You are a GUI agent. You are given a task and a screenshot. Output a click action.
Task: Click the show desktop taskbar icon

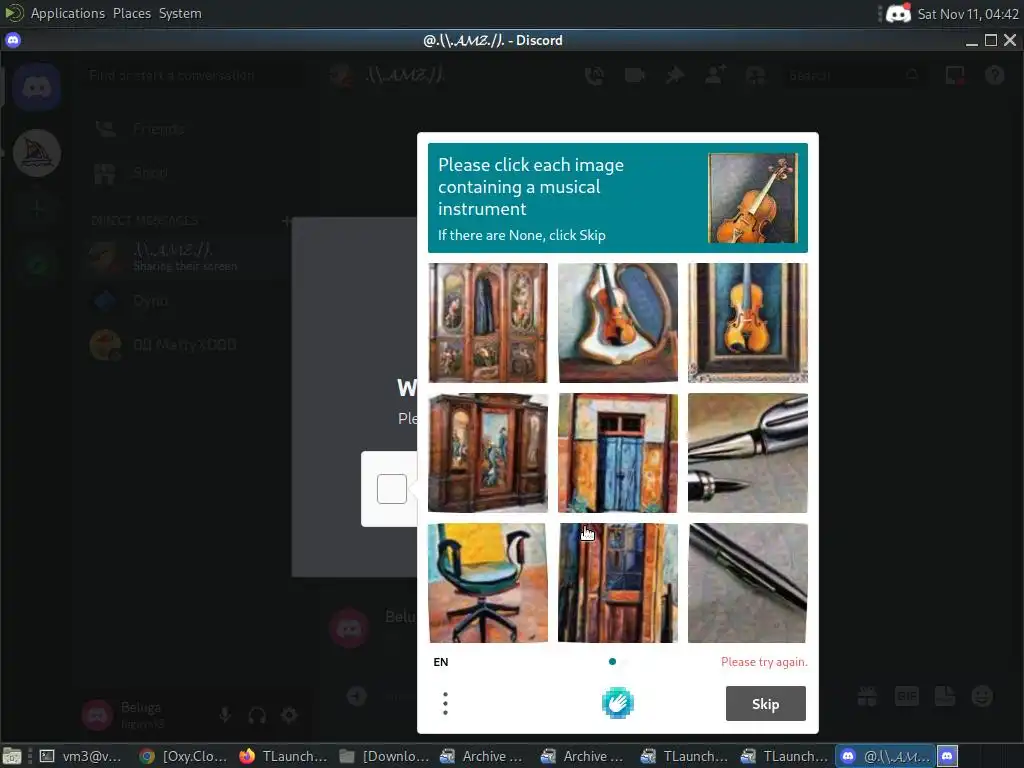coord(12,756)
